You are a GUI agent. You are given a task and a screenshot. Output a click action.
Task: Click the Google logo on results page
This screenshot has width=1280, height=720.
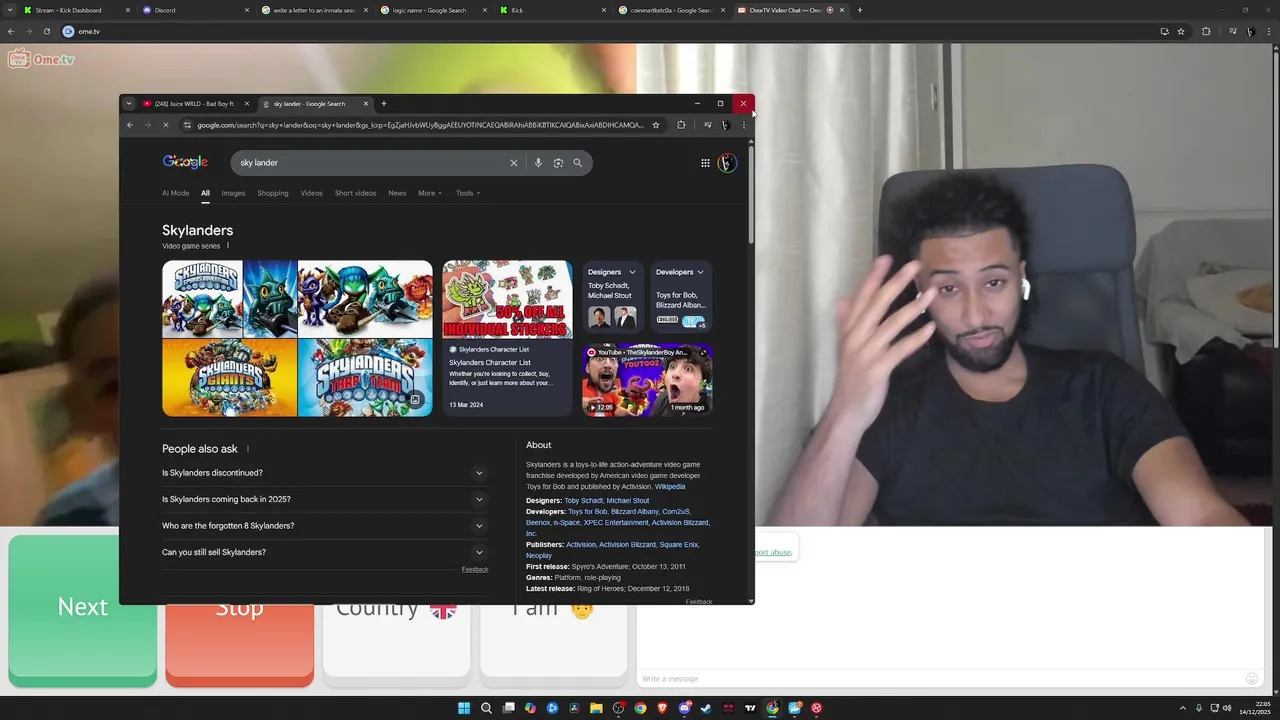coord(185,162)
